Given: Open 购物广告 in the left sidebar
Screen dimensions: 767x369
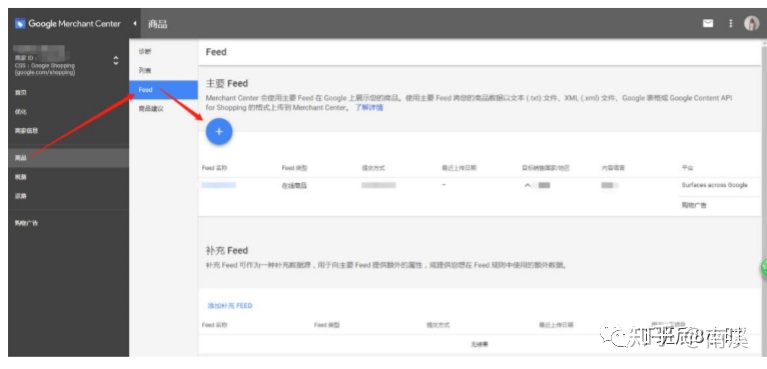Looking at the screenshot, I should point(26,223).
